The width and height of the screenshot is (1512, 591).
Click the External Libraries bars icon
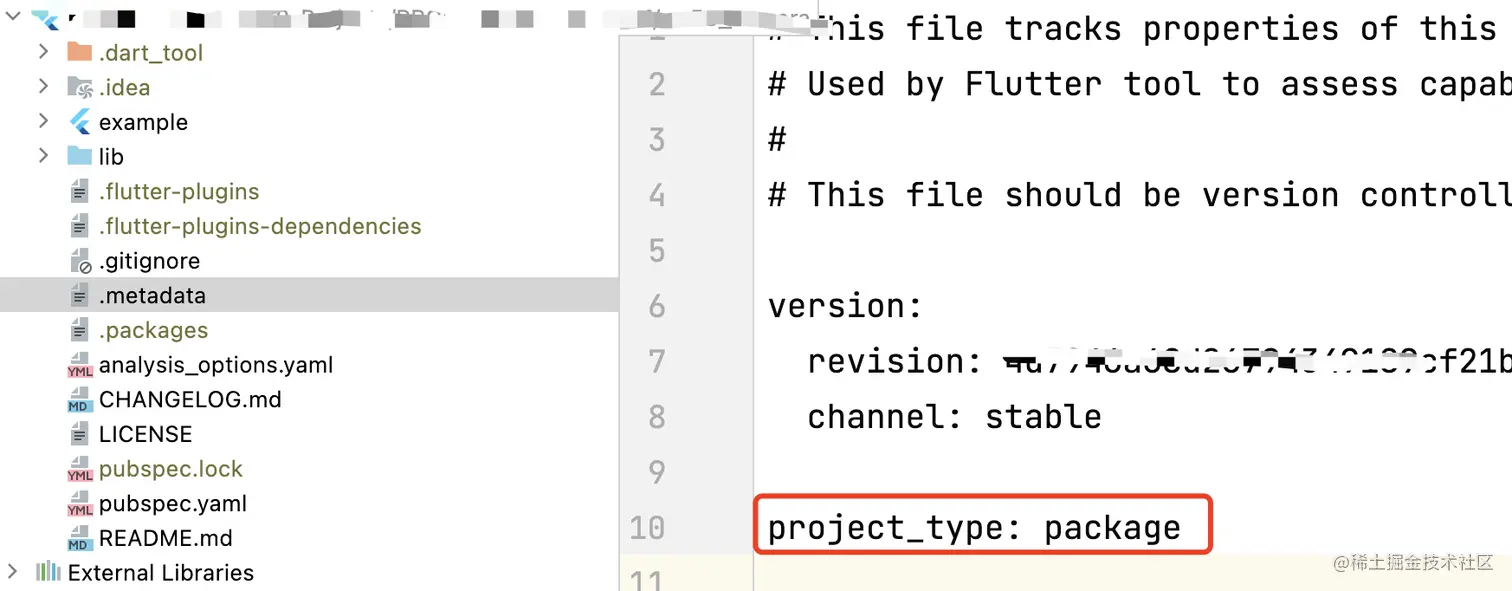(x=48, y=573)
